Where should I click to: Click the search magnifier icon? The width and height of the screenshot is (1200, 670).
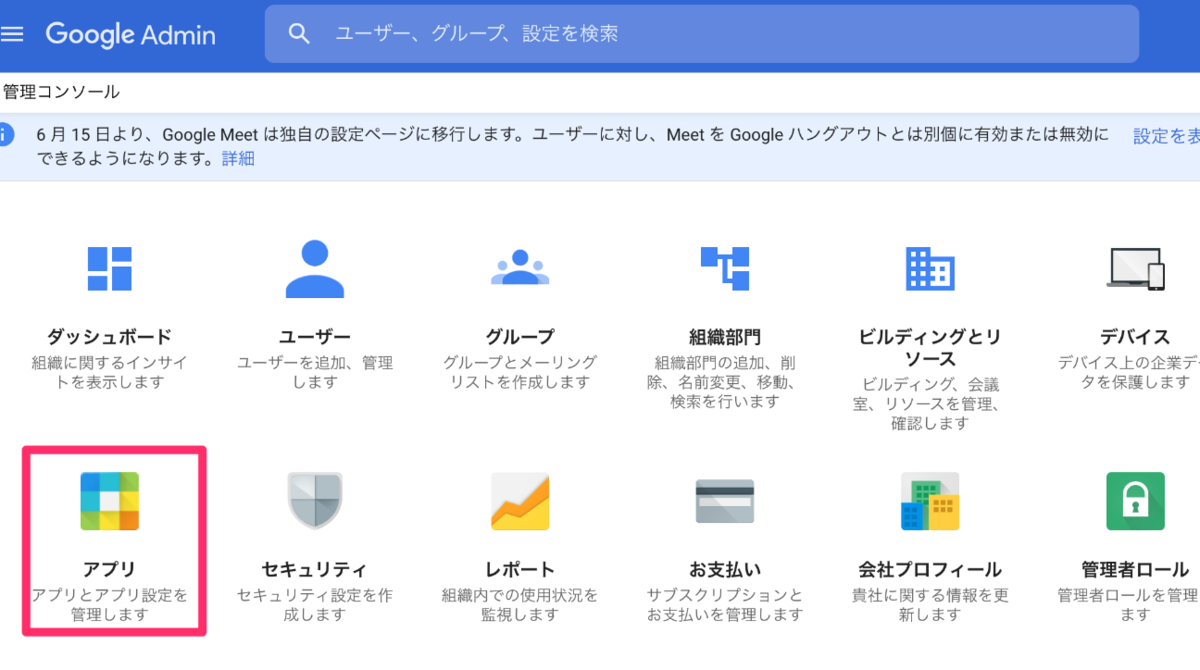(299, 34)
